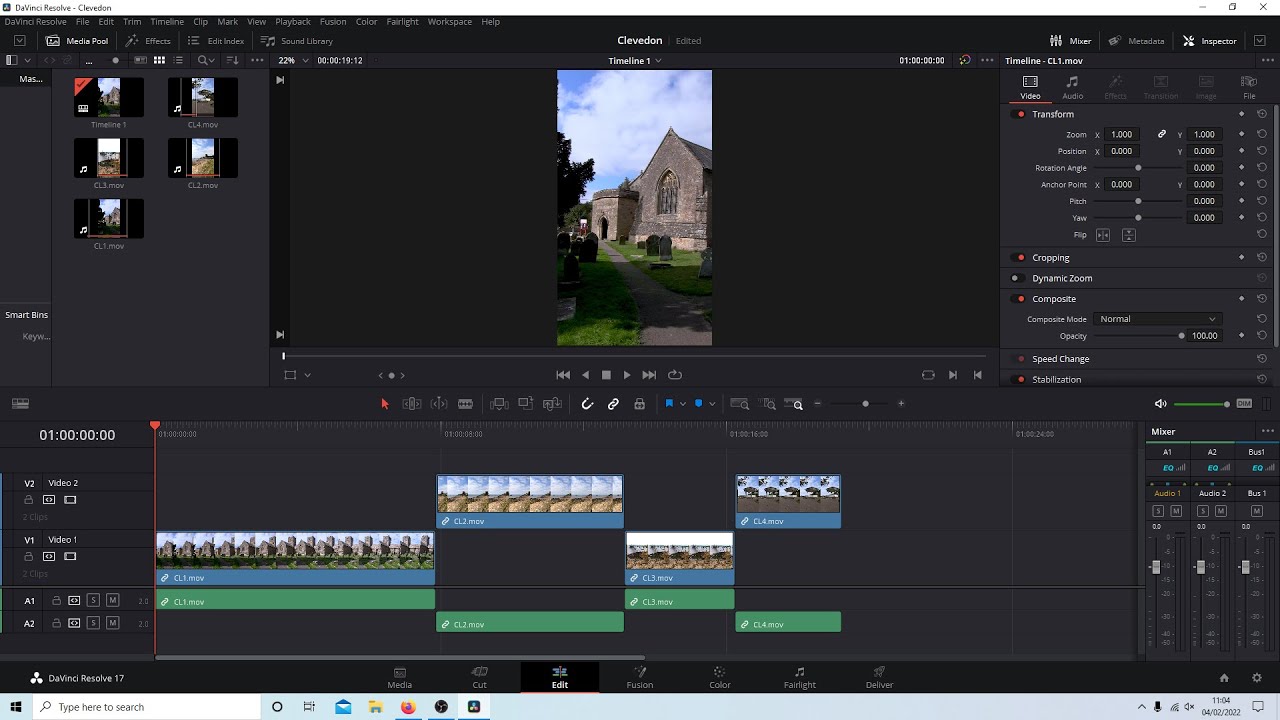The height and width of the screenshot is (720, 1280).
Task: Click the position lock padlock icon in timeline toolbar
Action: [639, 404]
